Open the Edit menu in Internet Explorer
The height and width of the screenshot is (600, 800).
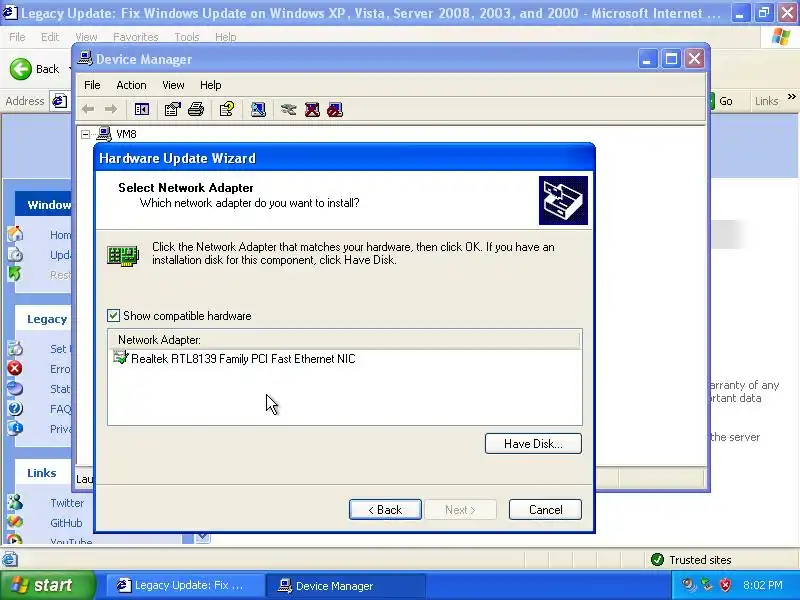(50, 37)
